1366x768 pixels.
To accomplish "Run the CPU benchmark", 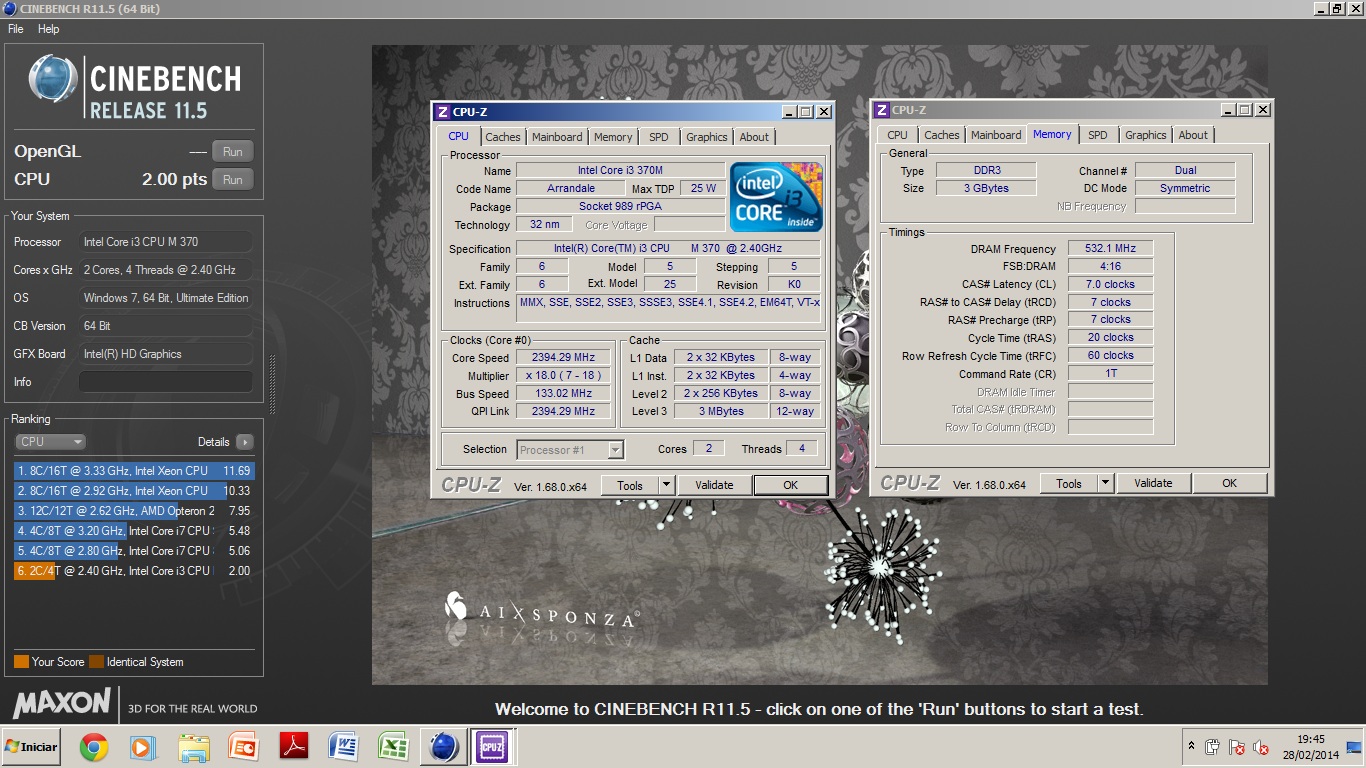I will [x=233, y=180].
